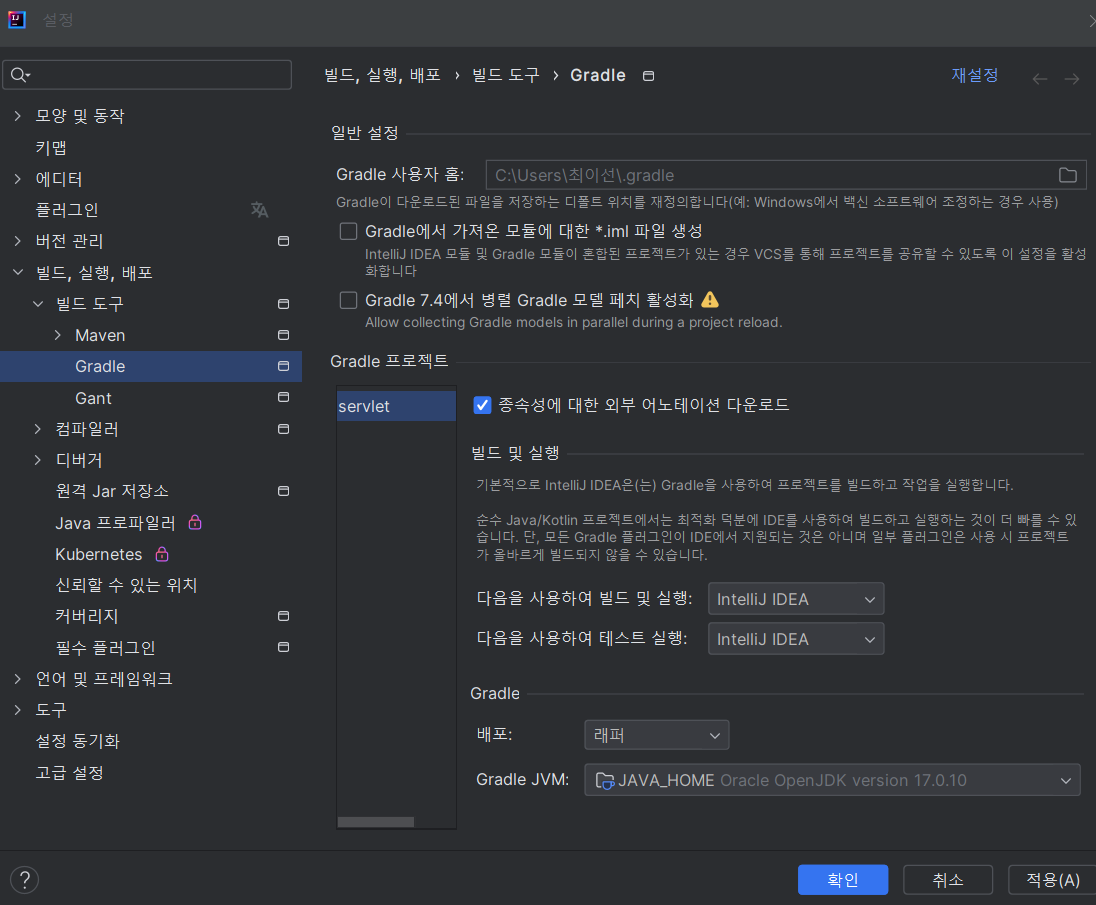Image resolution: width=1096 pixels, height=905 pixels.
Task: Enable *.iml 파일 생성 checkbox
Action: 348,231
